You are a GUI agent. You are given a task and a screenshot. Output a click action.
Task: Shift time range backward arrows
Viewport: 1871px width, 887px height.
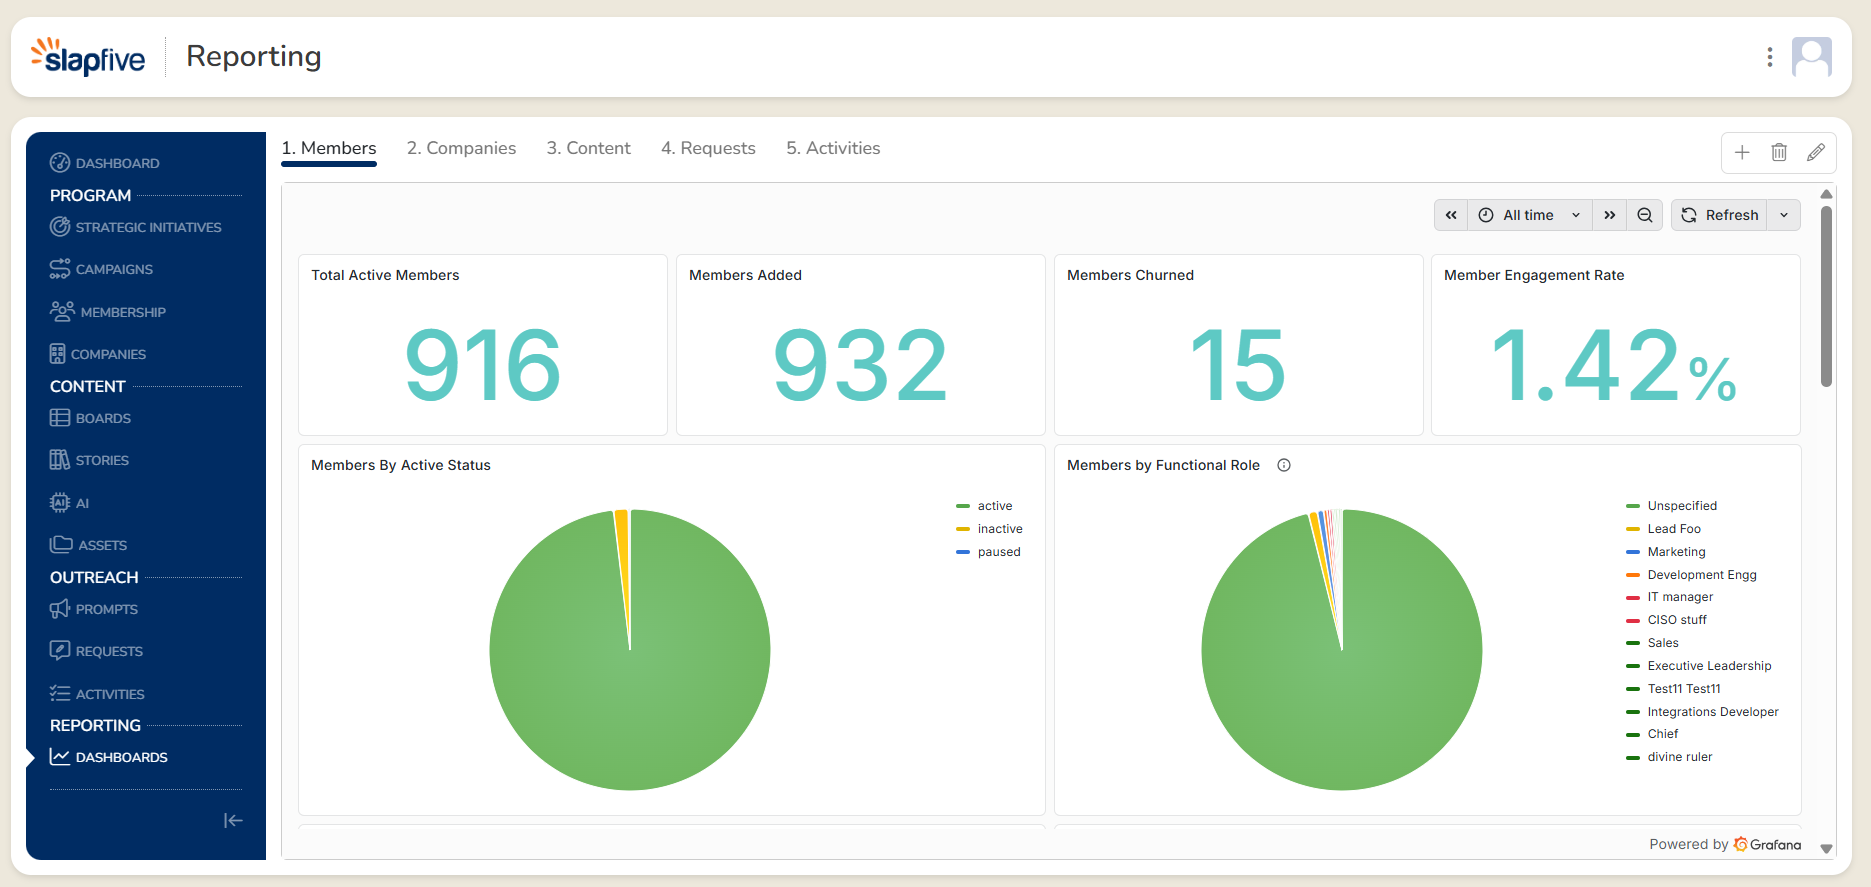point(1451,215)
